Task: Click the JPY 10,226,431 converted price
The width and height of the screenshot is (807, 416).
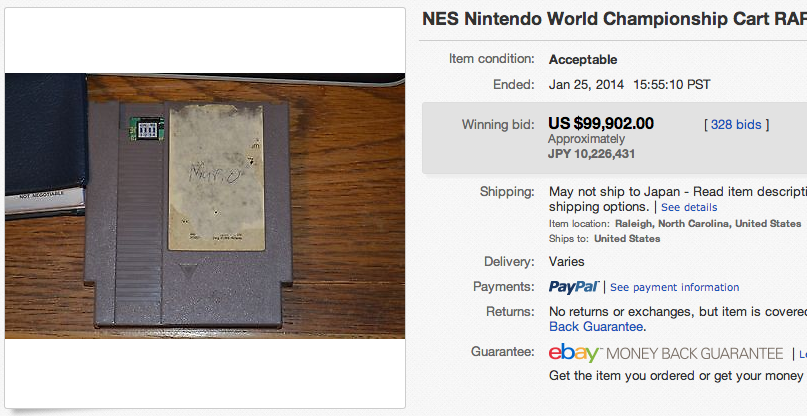Action: 592,154
